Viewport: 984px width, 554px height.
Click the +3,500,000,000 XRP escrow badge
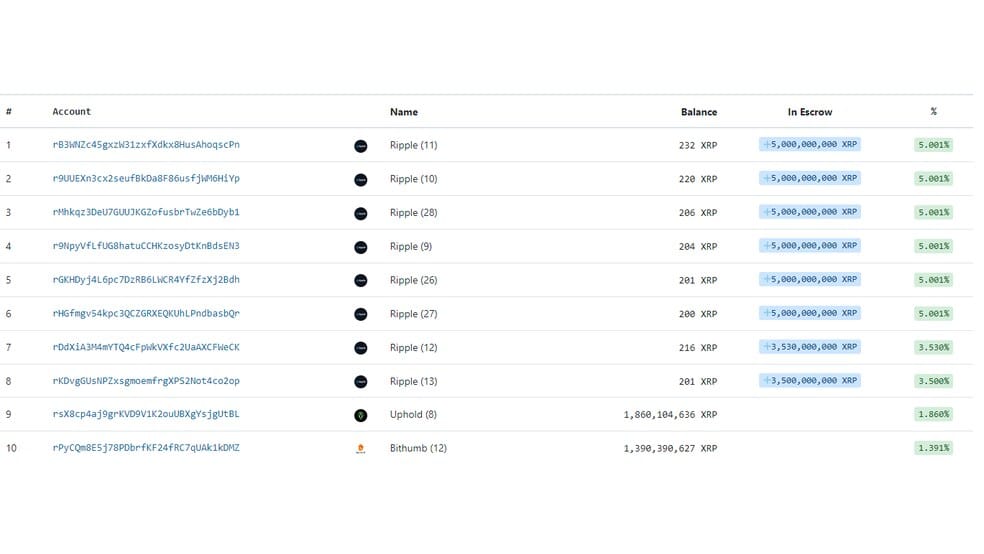coord(810,381)
